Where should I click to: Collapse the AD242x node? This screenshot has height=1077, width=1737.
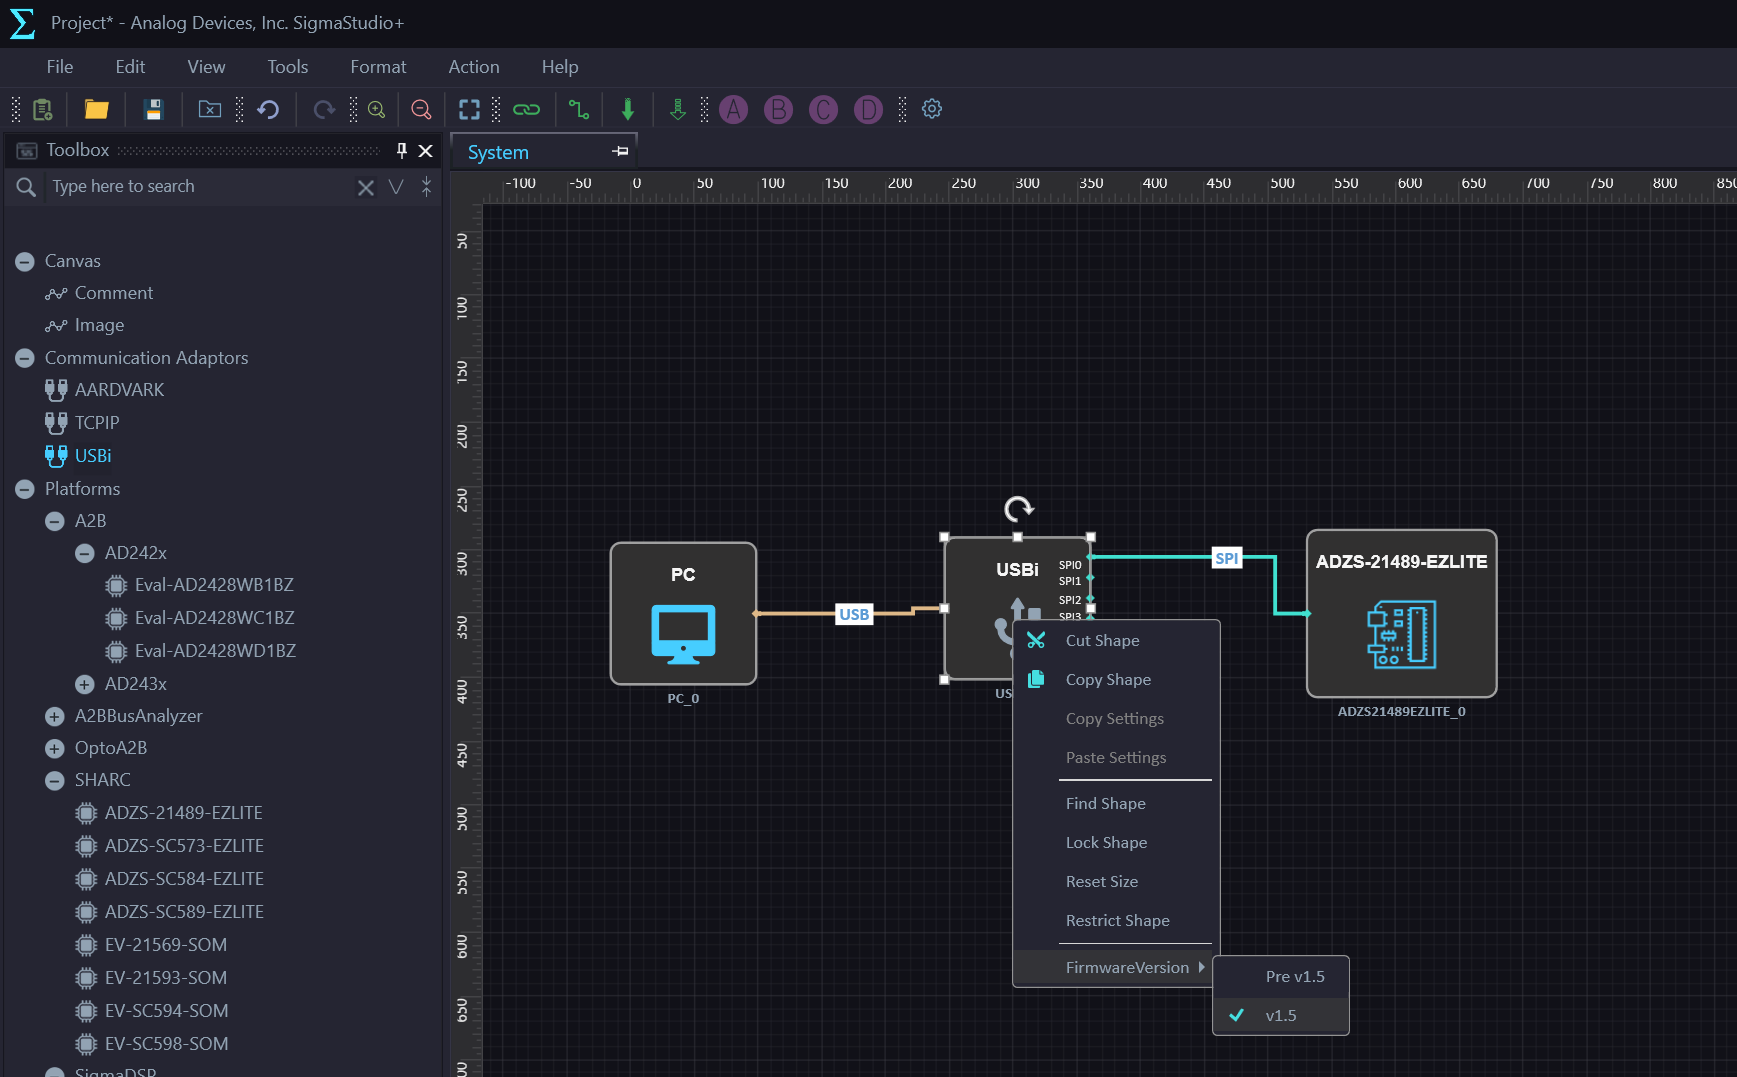point(85,553)
